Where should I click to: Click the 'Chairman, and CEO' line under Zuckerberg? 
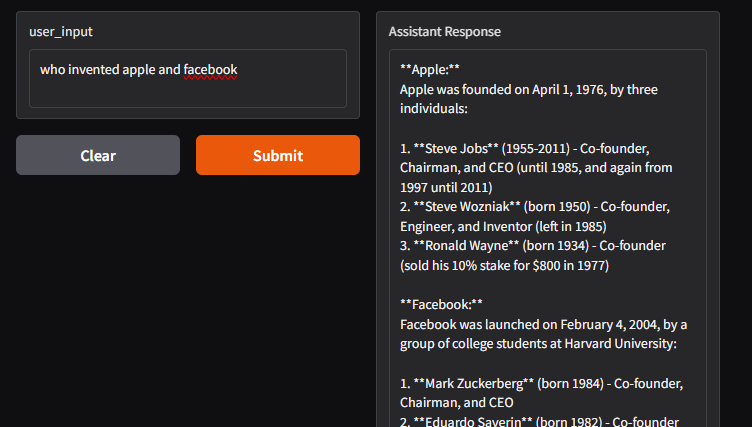tap(457, 403)
